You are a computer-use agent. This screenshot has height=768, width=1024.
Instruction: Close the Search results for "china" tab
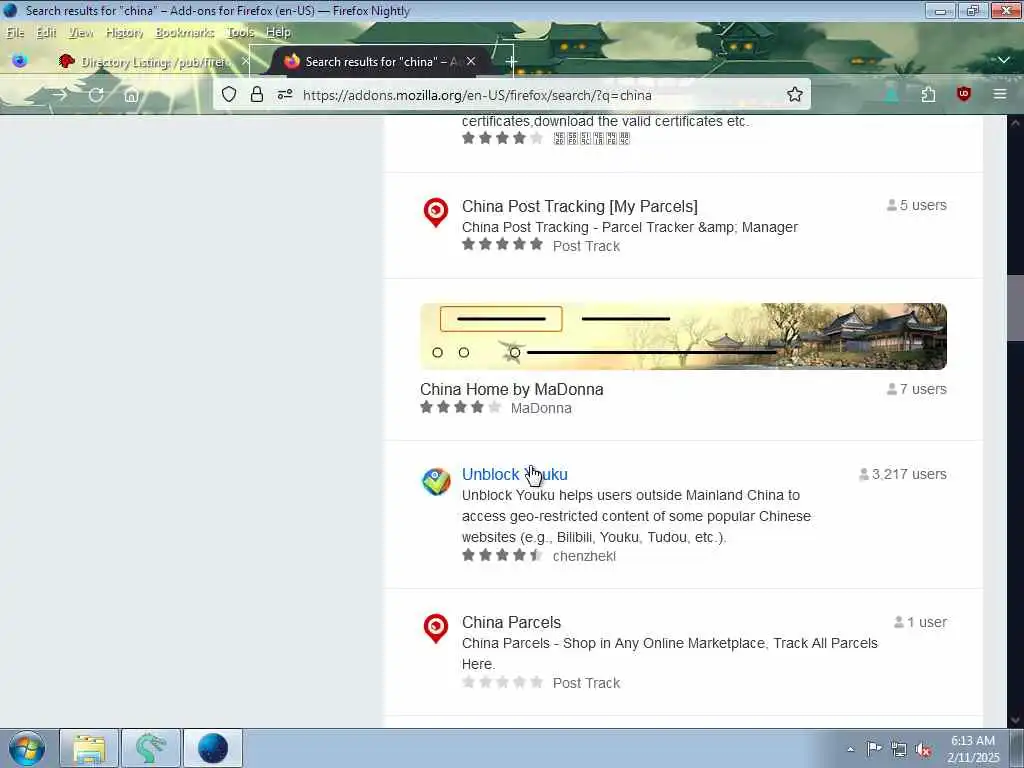(471, 61)
